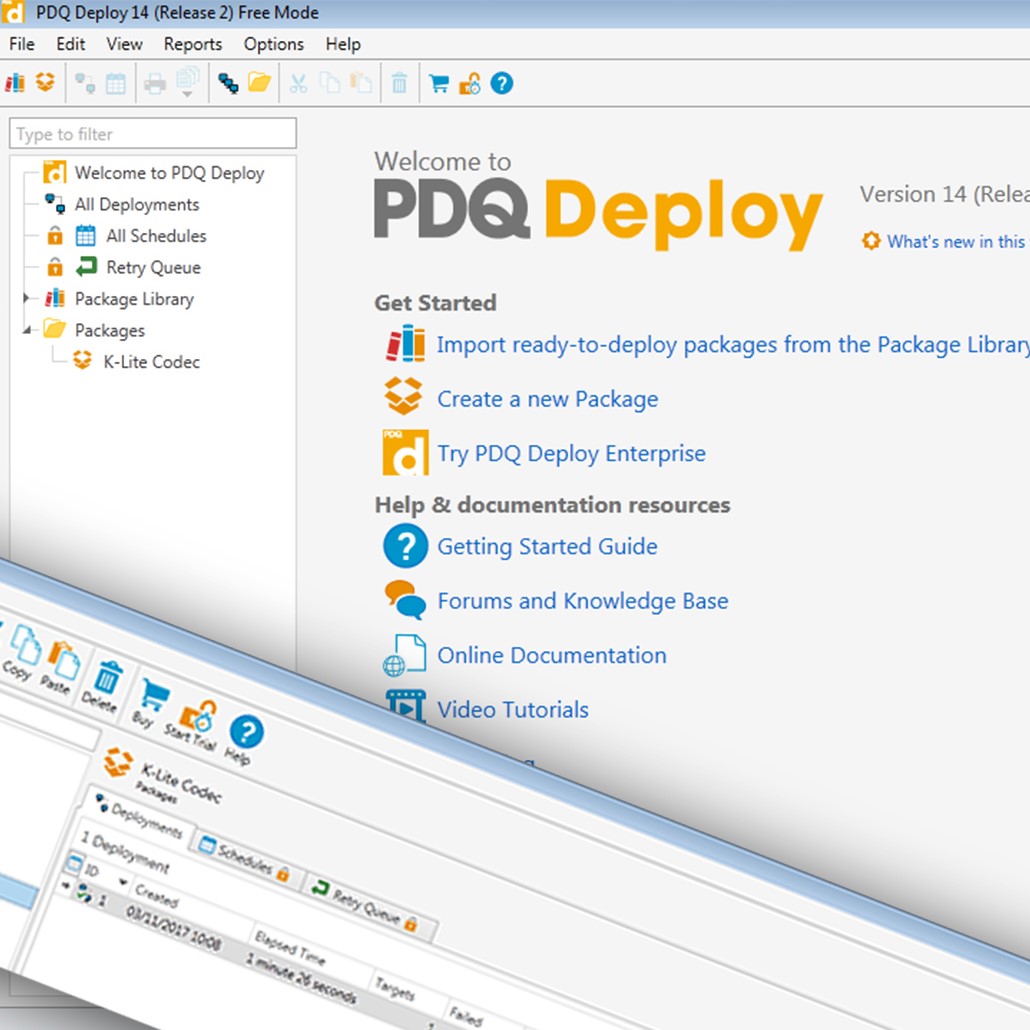Click the question mark icon beside Getting Started Guide
This screenshot has height=1030, width=1030.
[x=405, y=545]
